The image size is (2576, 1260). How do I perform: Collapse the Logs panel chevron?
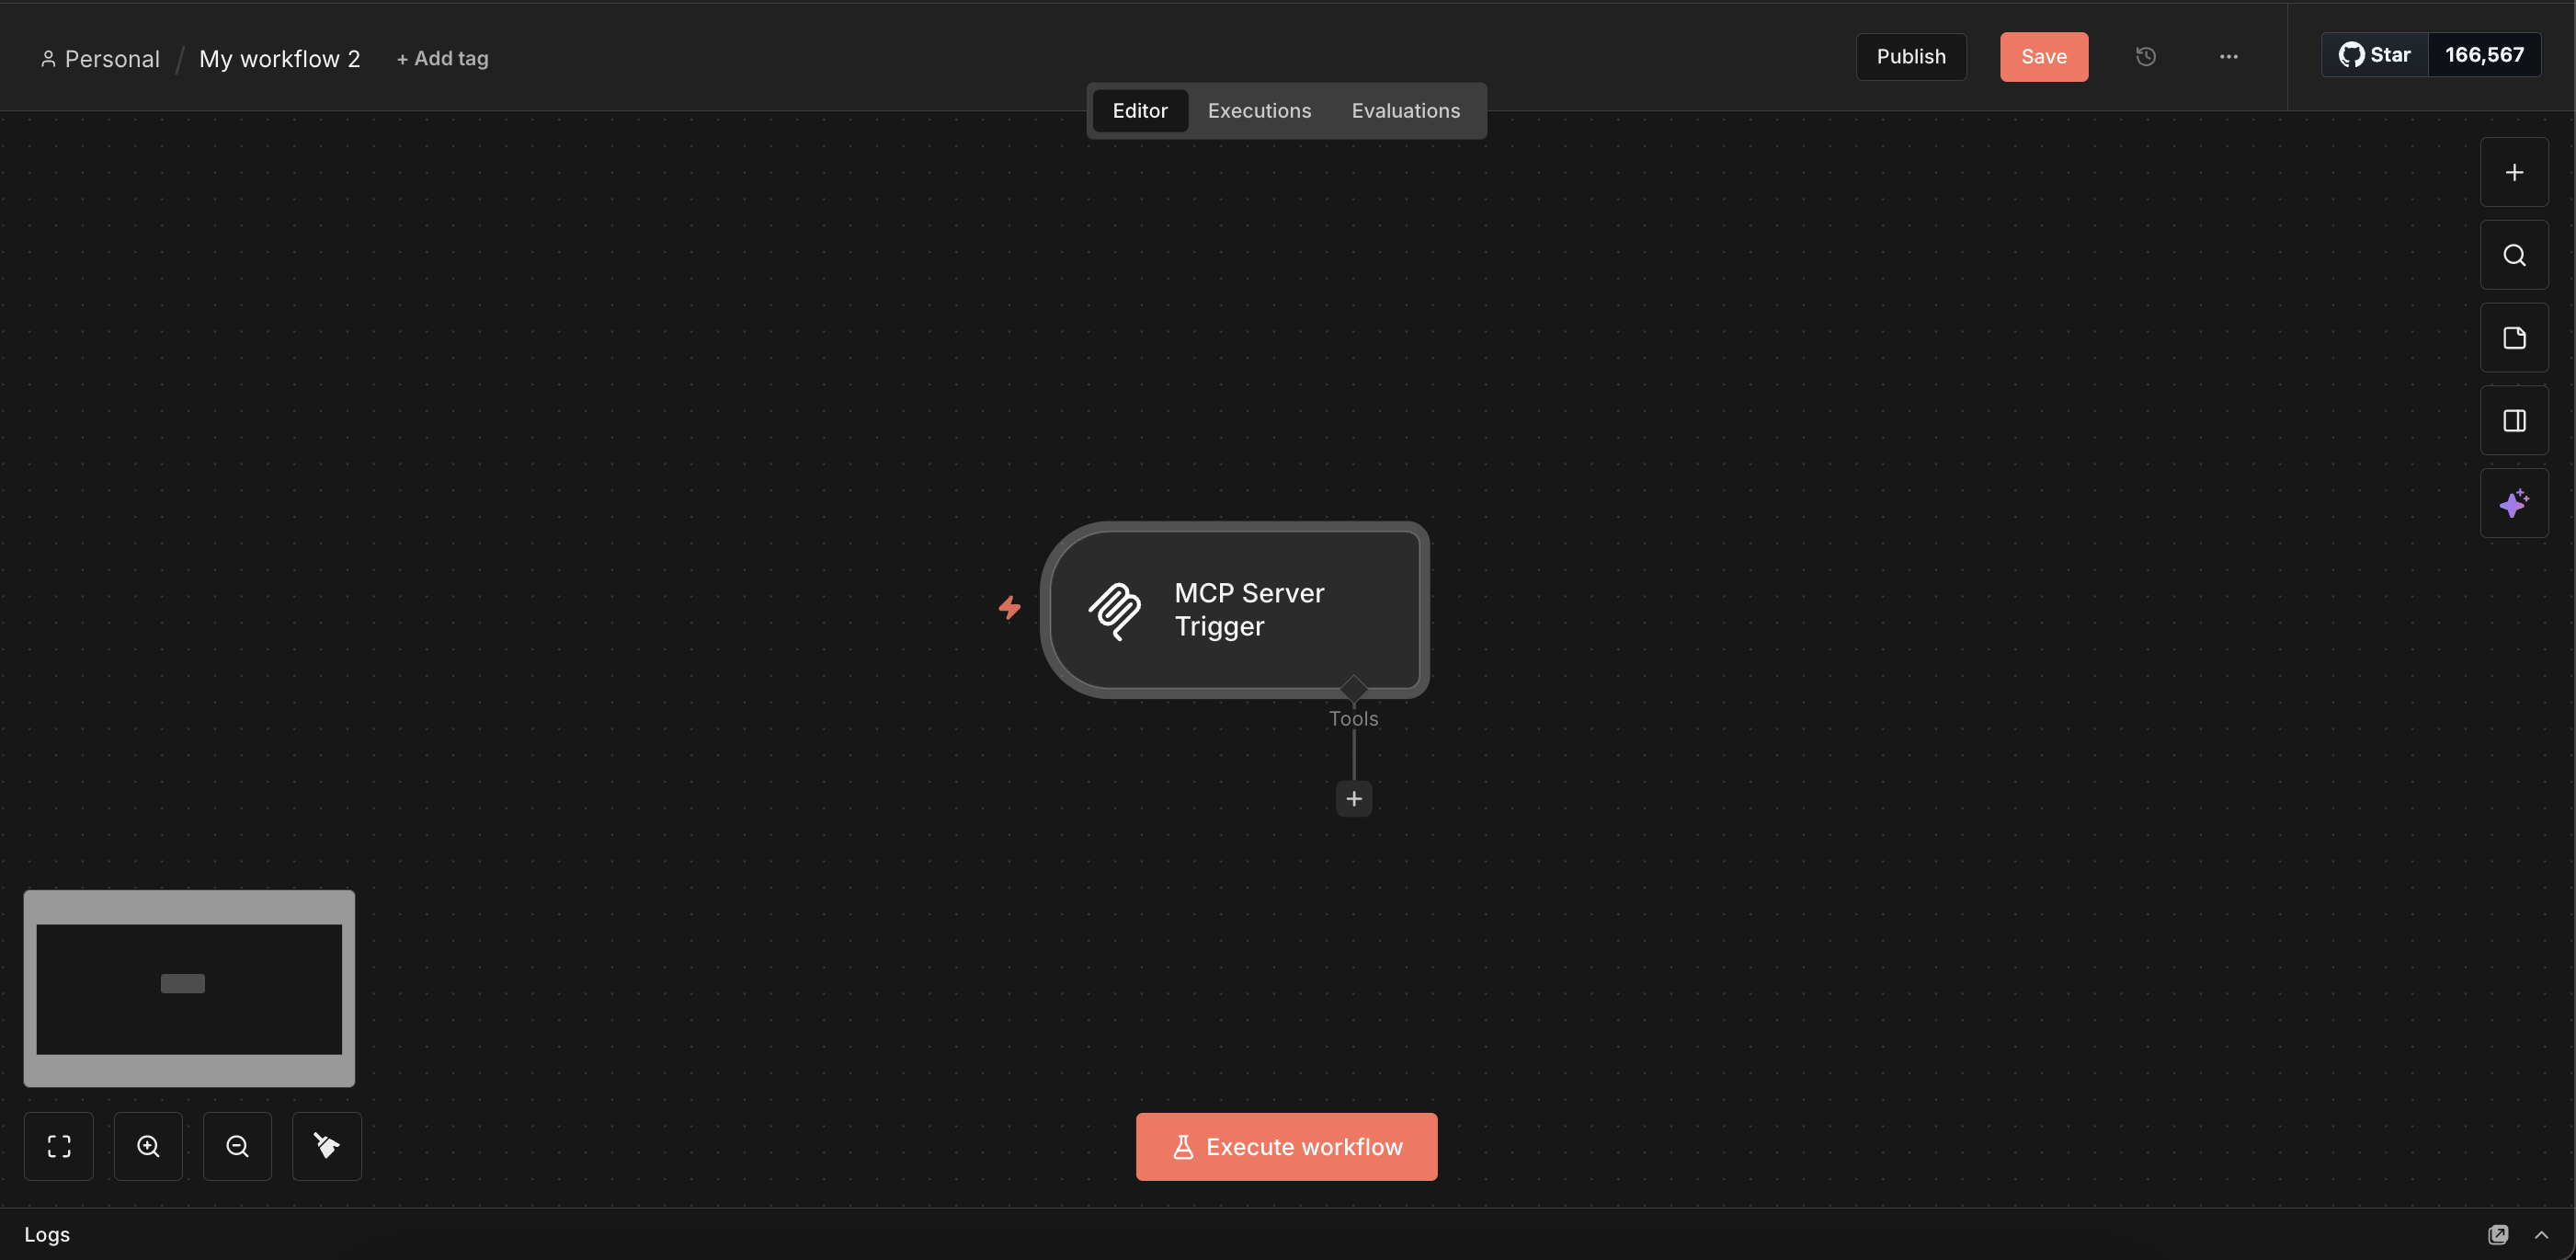click(2545, 1234)
